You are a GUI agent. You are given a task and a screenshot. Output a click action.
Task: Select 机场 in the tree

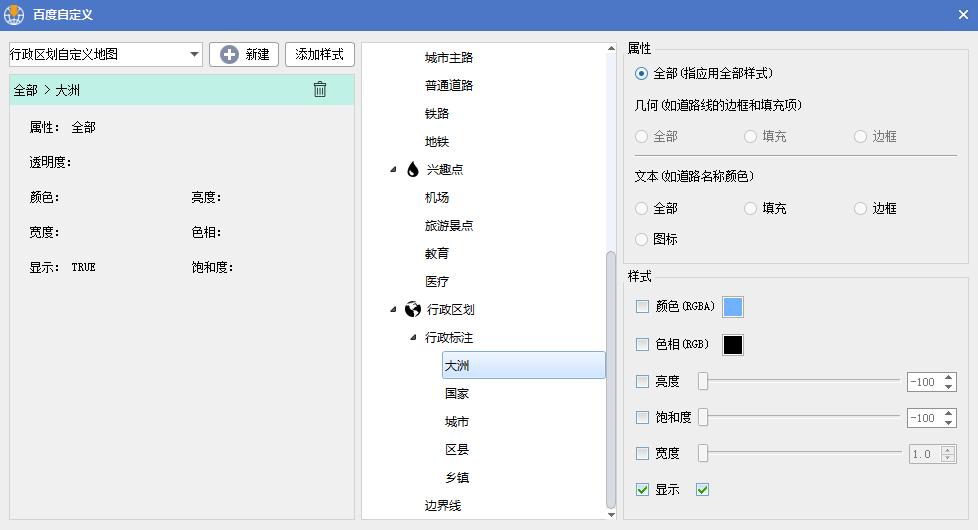(x=437, y=198)
